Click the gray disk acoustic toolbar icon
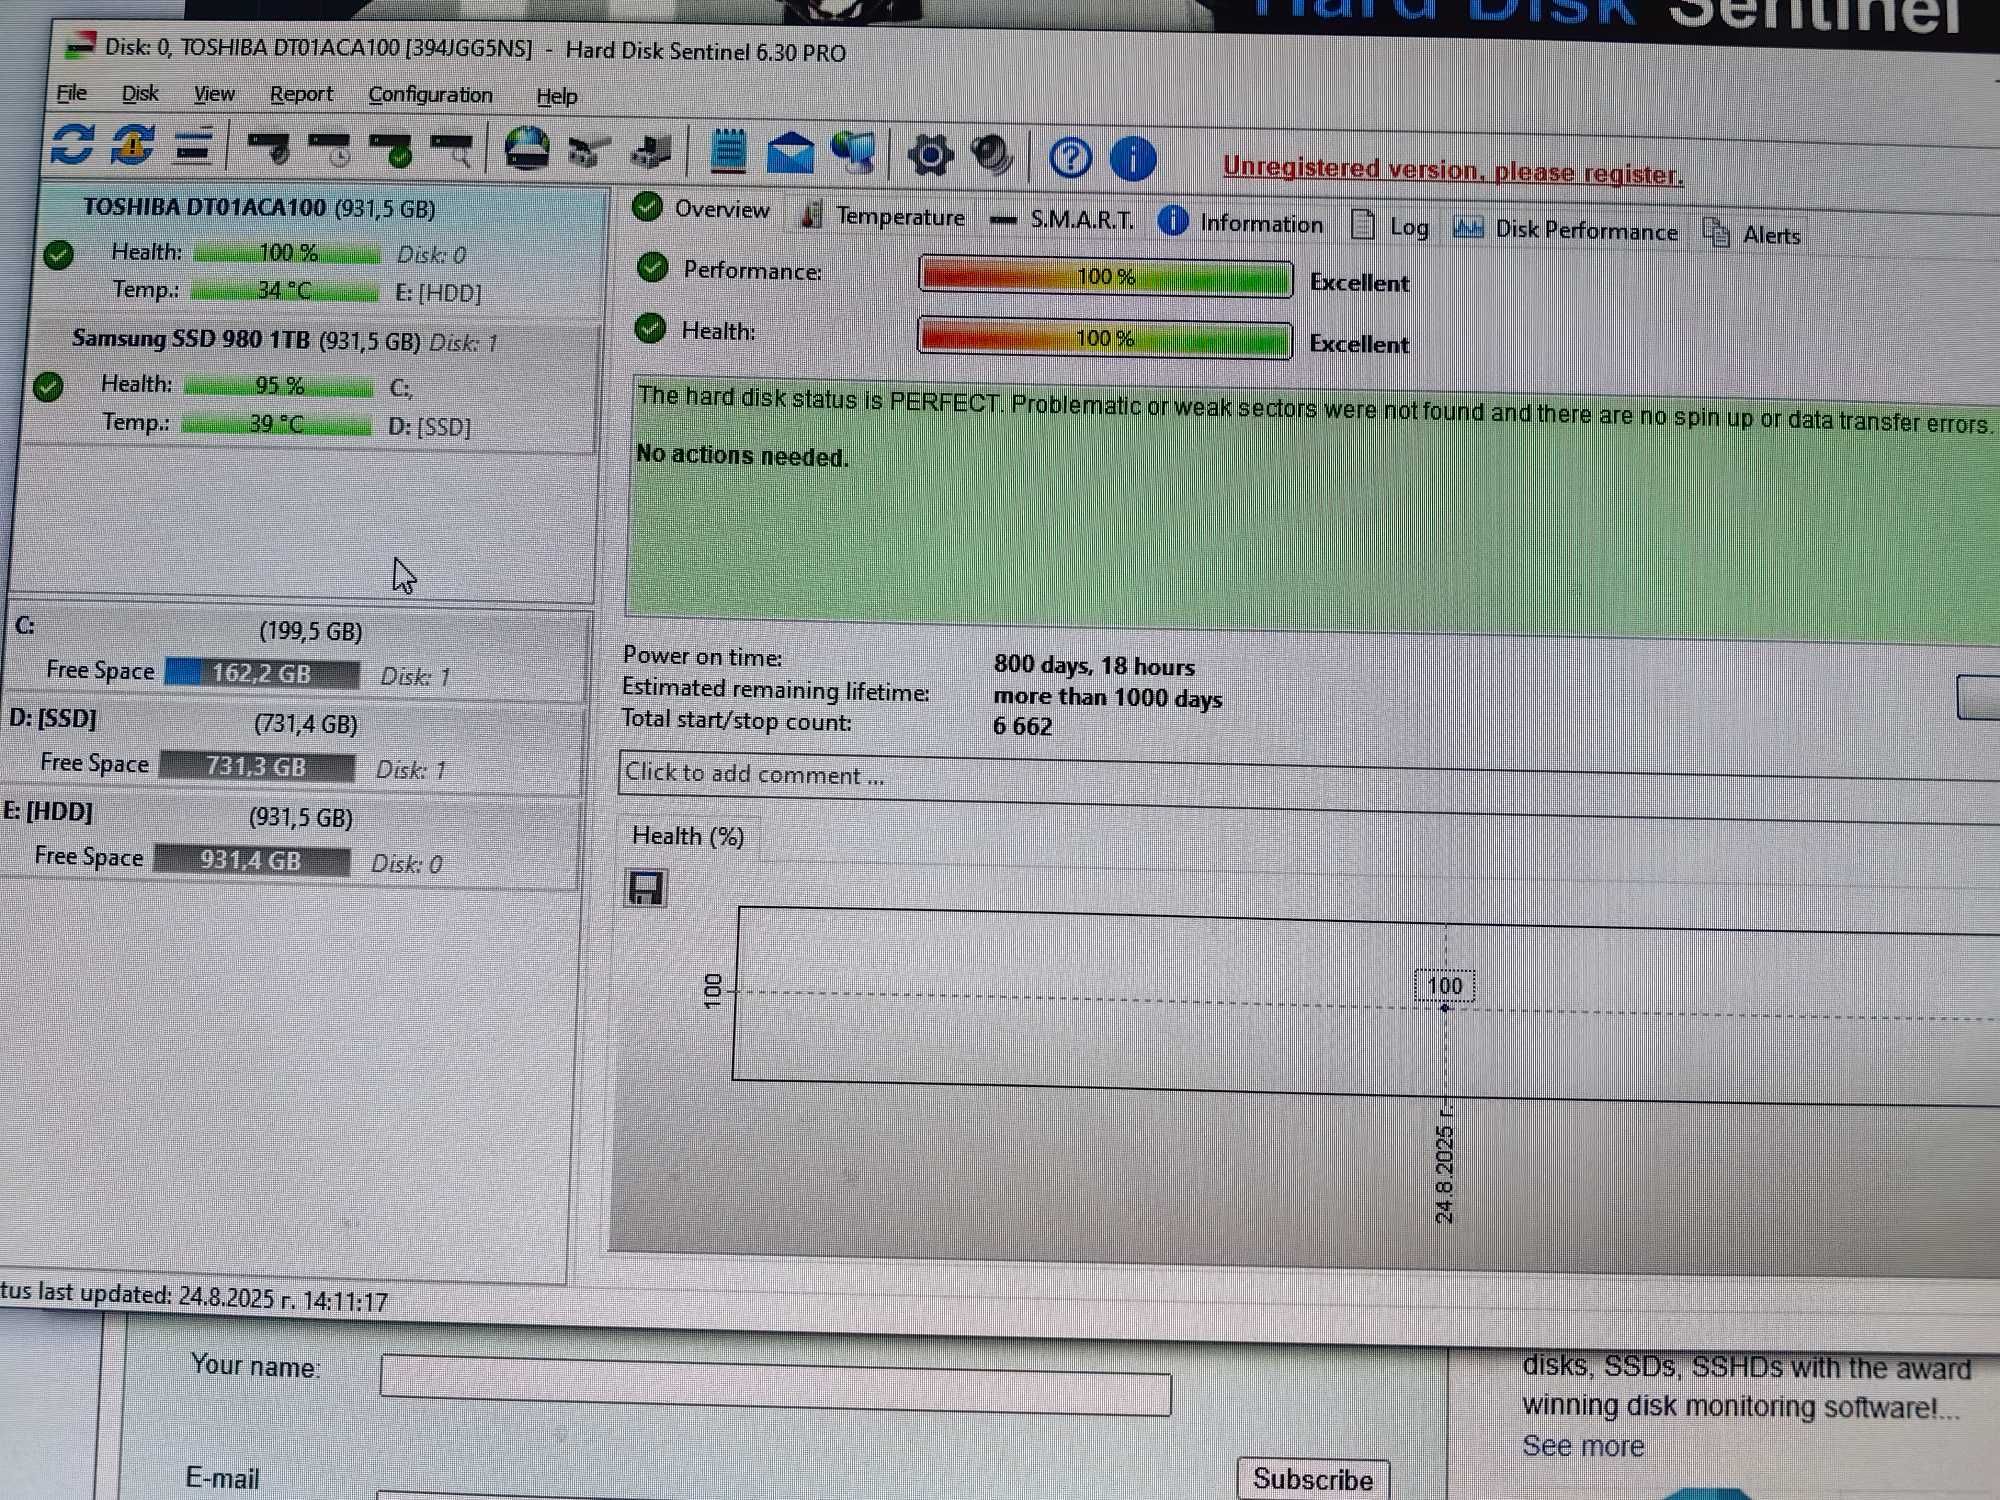Image resolution: width=2000 pixels, height=1500 pixels. [x=589, y=153]
